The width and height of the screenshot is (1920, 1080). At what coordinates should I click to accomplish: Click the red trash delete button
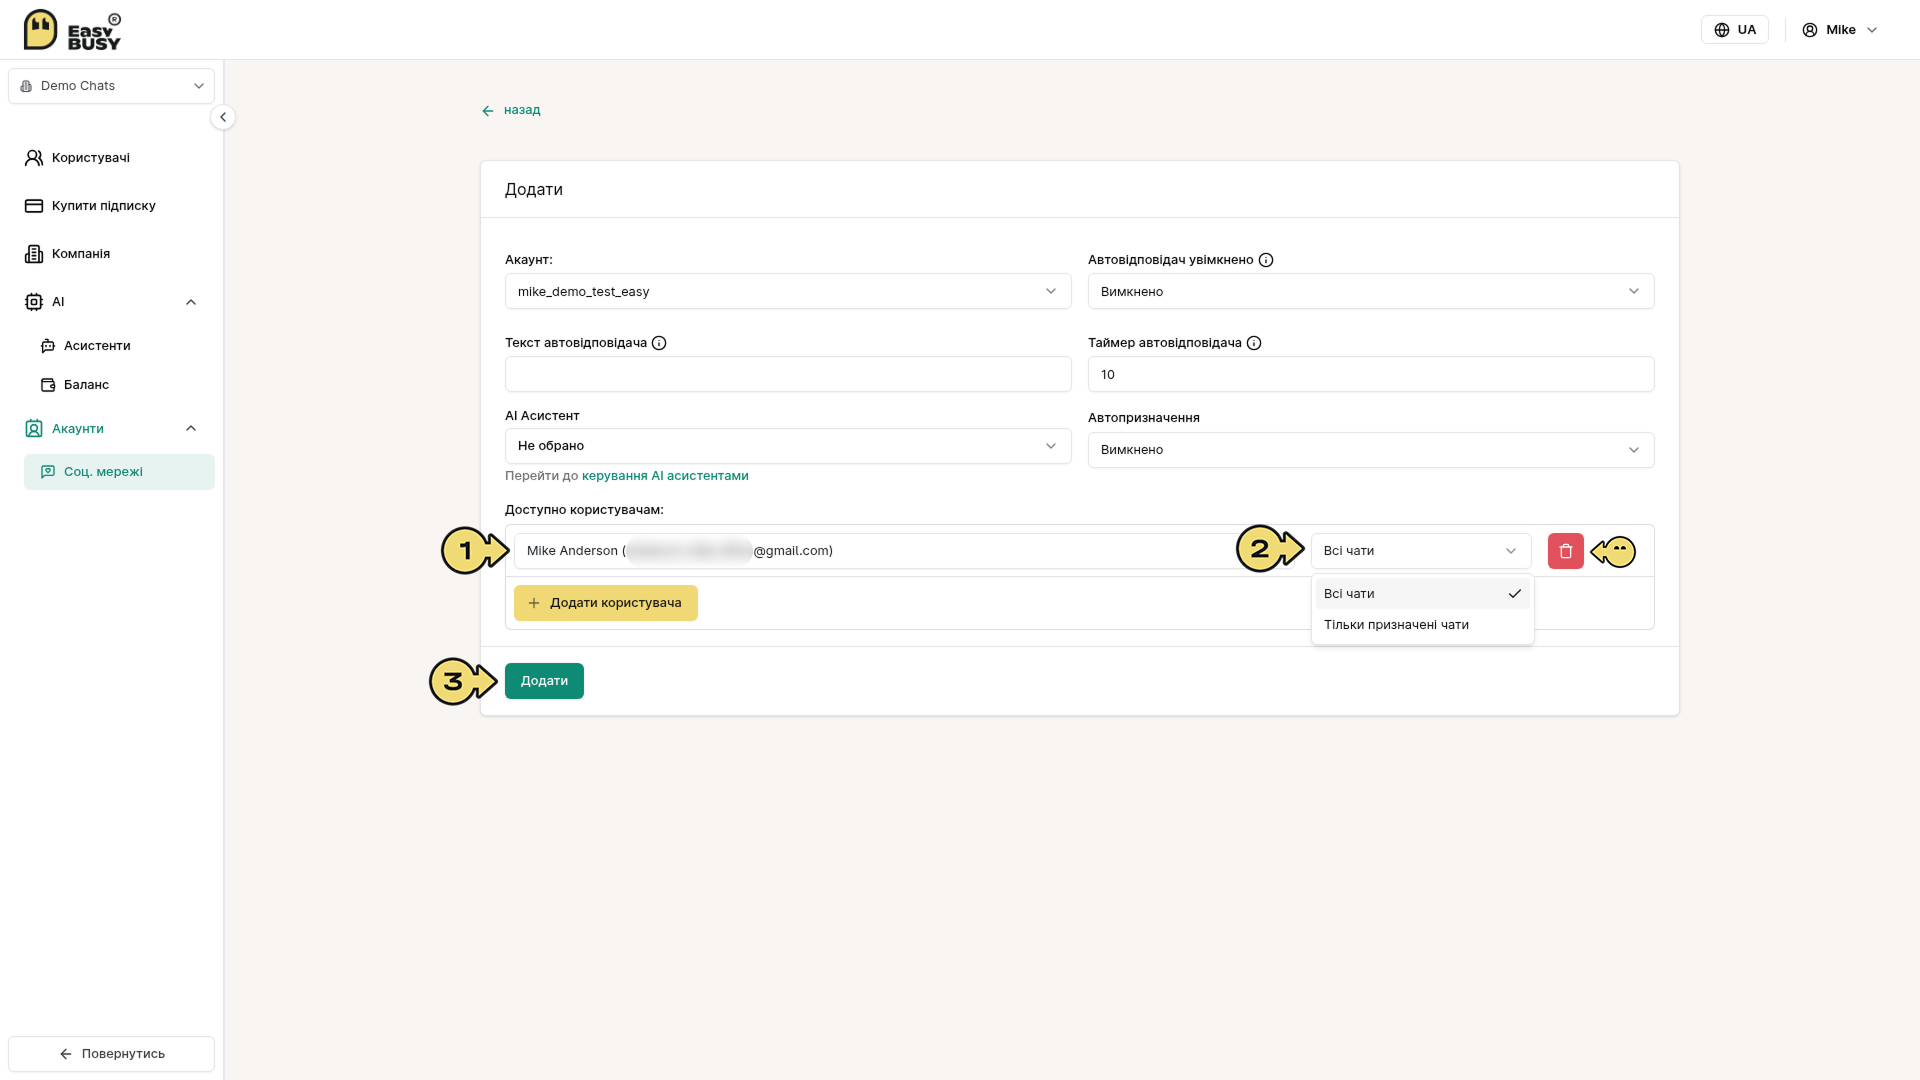pyautogui.click(x=1565, y=551)
